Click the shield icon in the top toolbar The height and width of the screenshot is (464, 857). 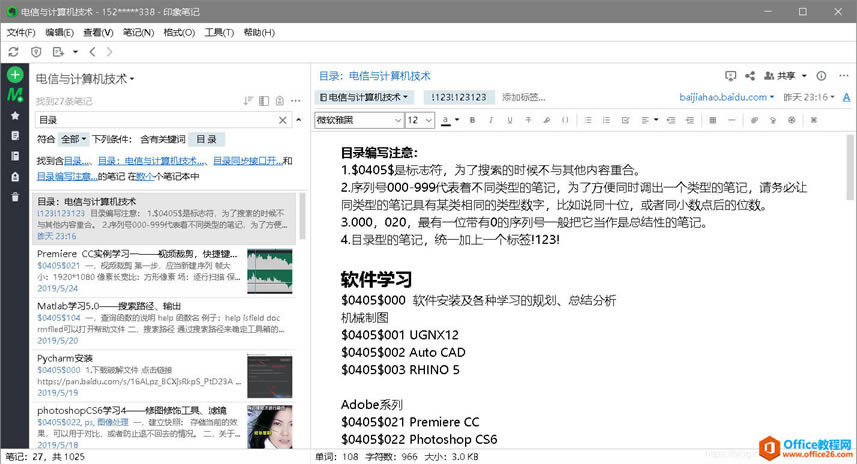pyautogui.click(x=36, y=52)
